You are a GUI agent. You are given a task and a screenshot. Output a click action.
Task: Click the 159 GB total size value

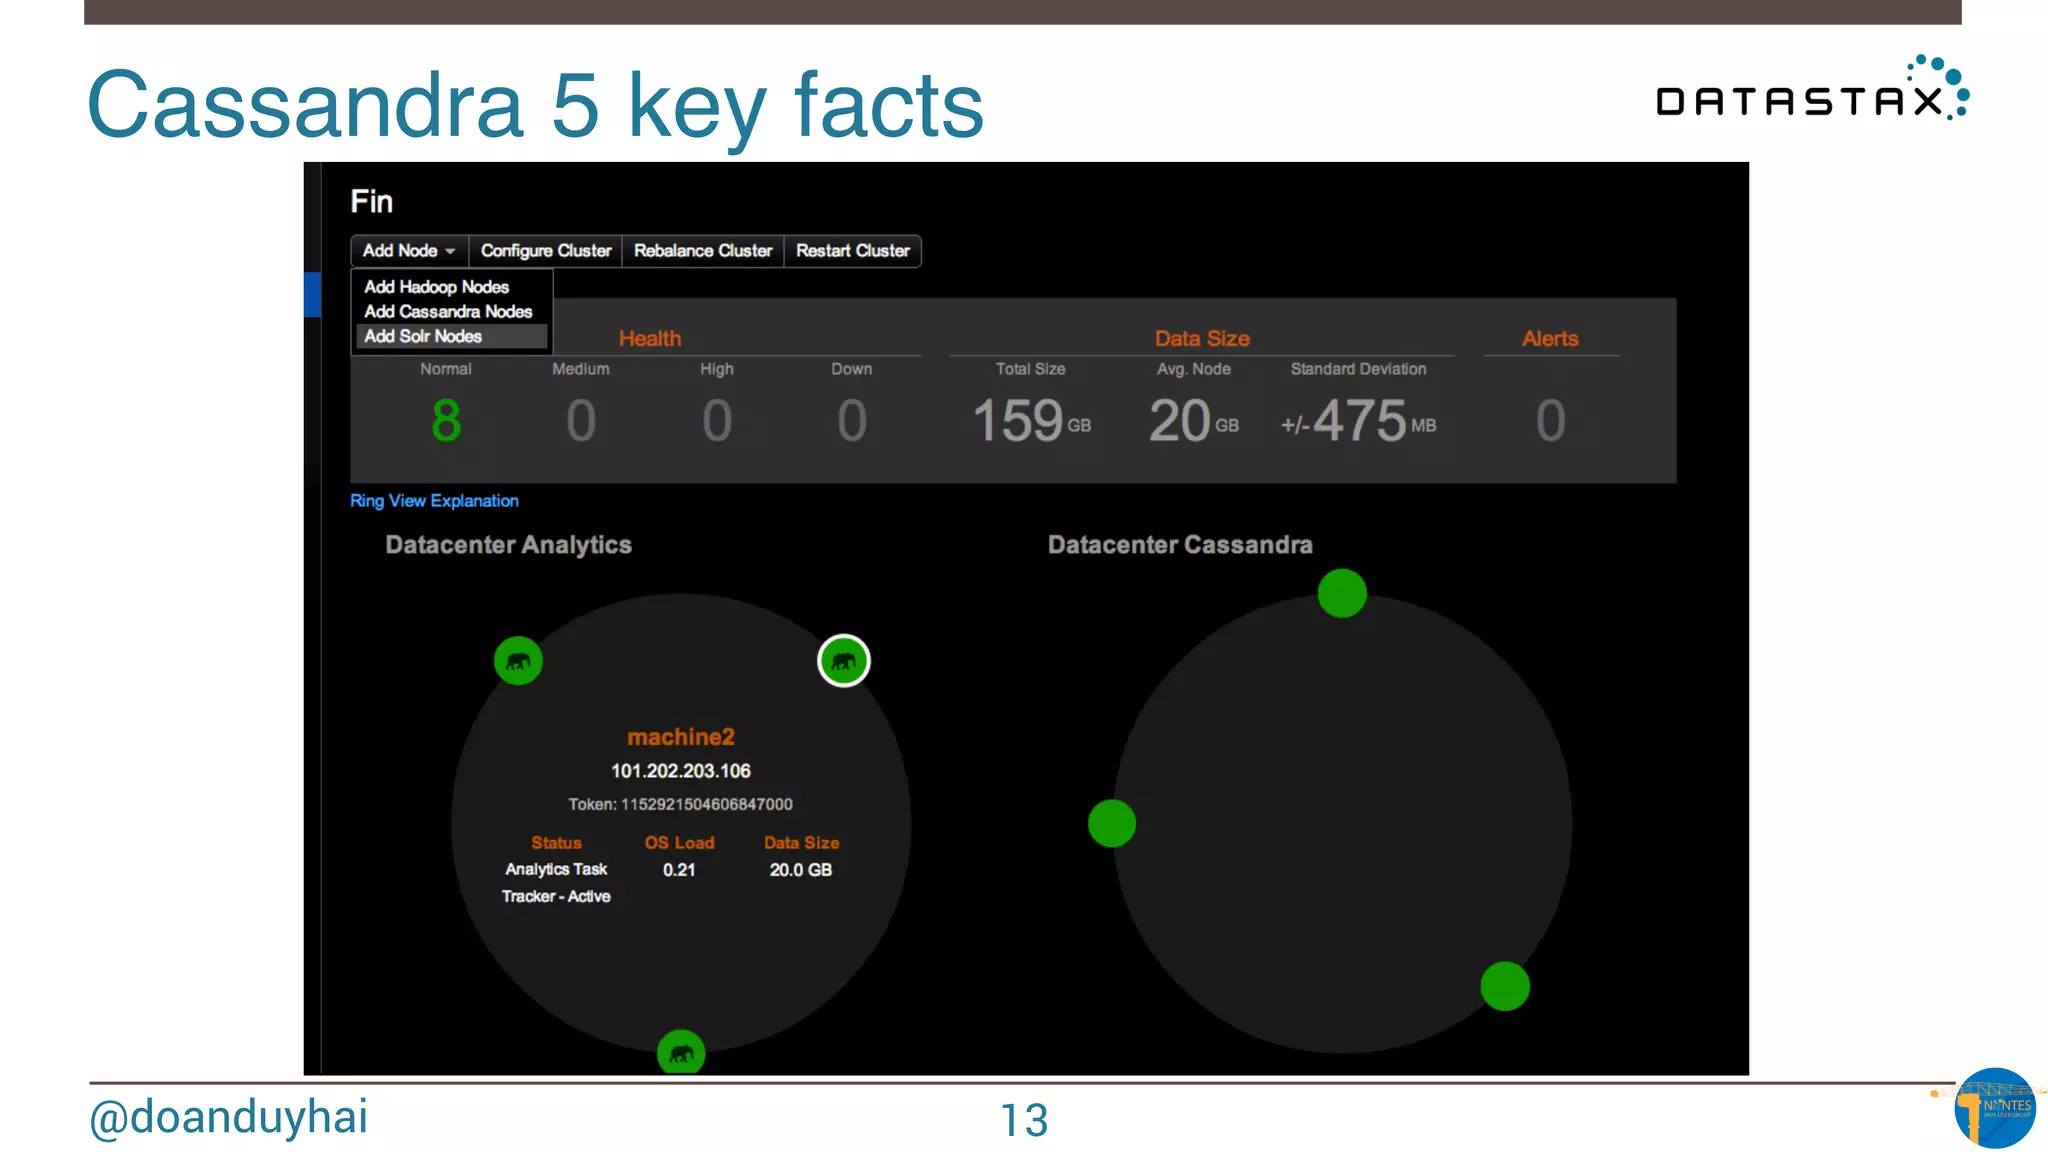coord(1032,421)
